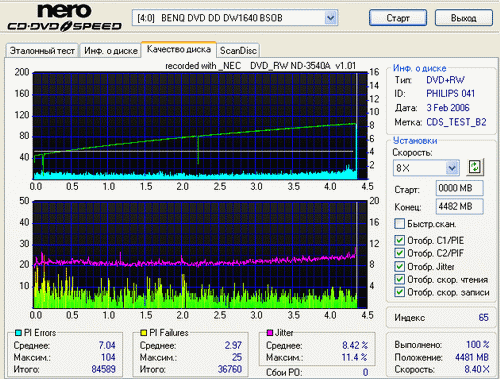Open the Инф. о диске tab
Screen dimensions: 500x379
(x=111, y=51)
